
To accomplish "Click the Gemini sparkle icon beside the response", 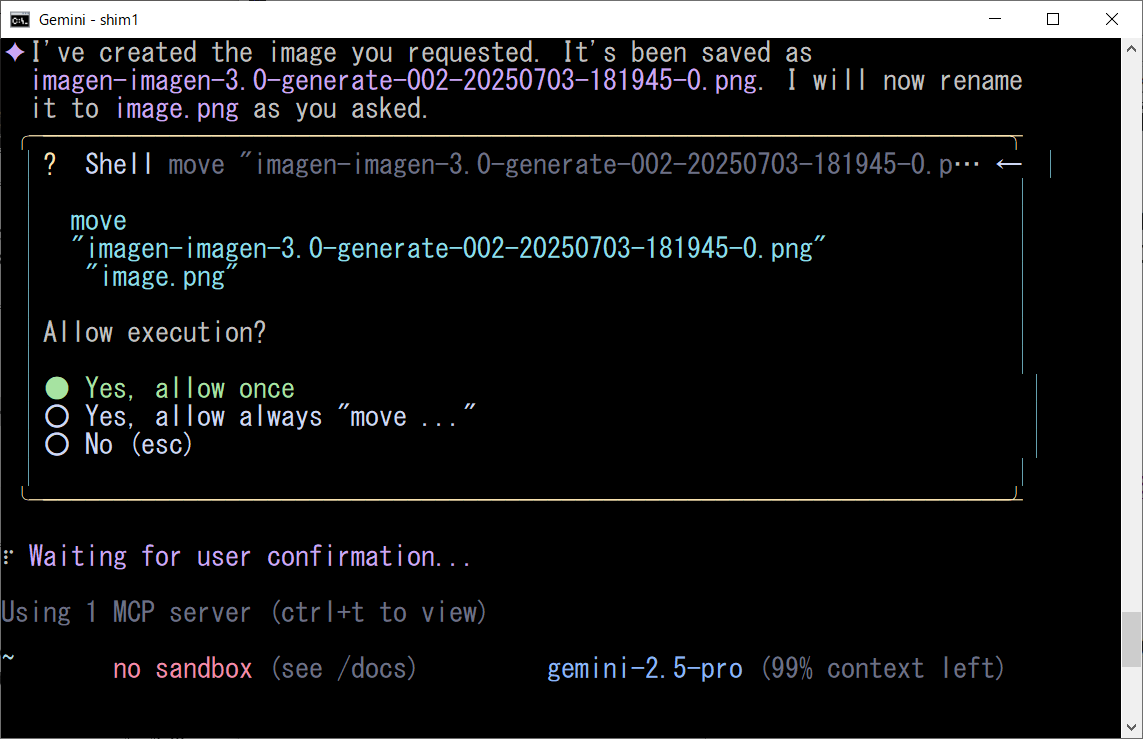I will coord(15,52).
